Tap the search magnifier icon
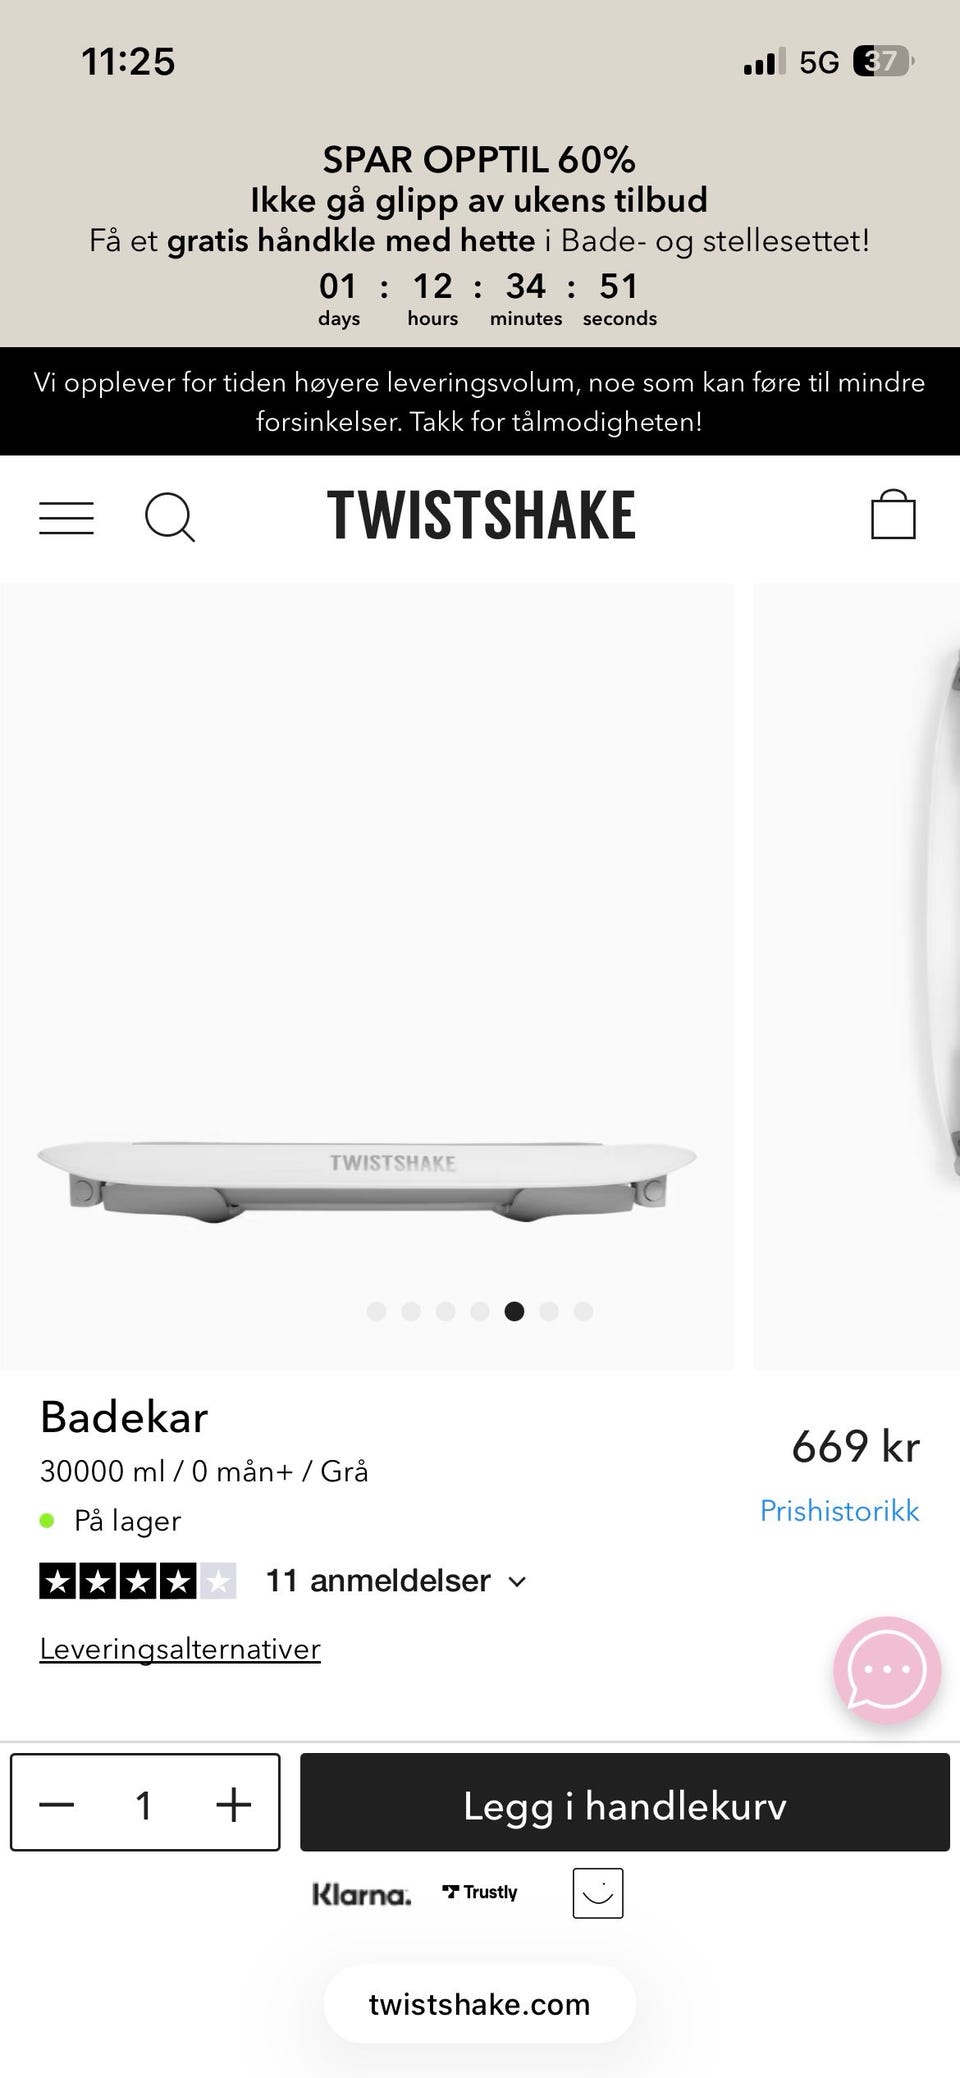The image size is (960, 2078). click(x=170, y=517)
